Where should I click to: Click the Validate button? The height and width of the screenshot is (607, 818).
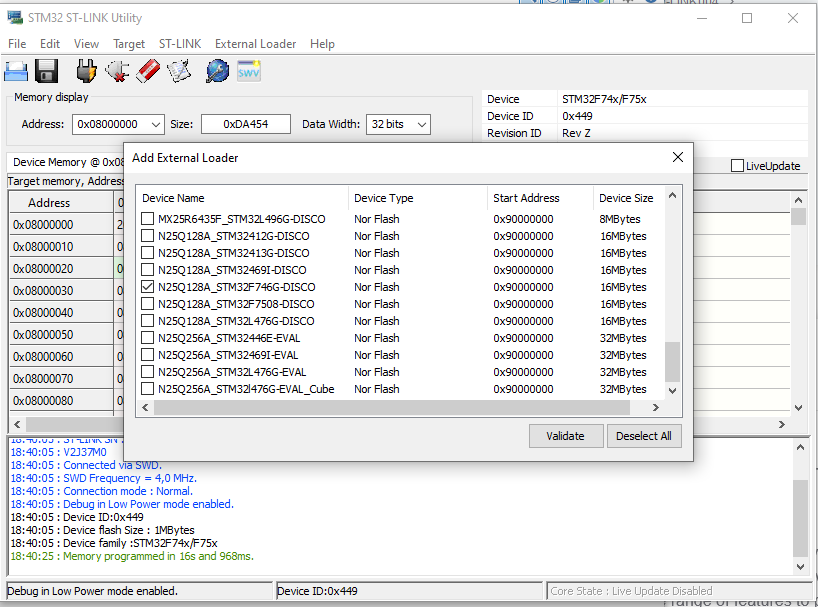click(566, 436)
